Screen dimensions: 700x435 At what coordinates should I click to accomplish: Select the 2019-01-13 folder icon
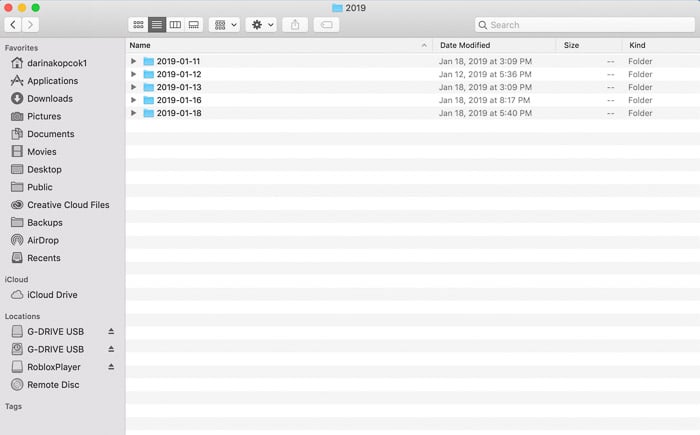pyautogui.click(x=149, y=87)
